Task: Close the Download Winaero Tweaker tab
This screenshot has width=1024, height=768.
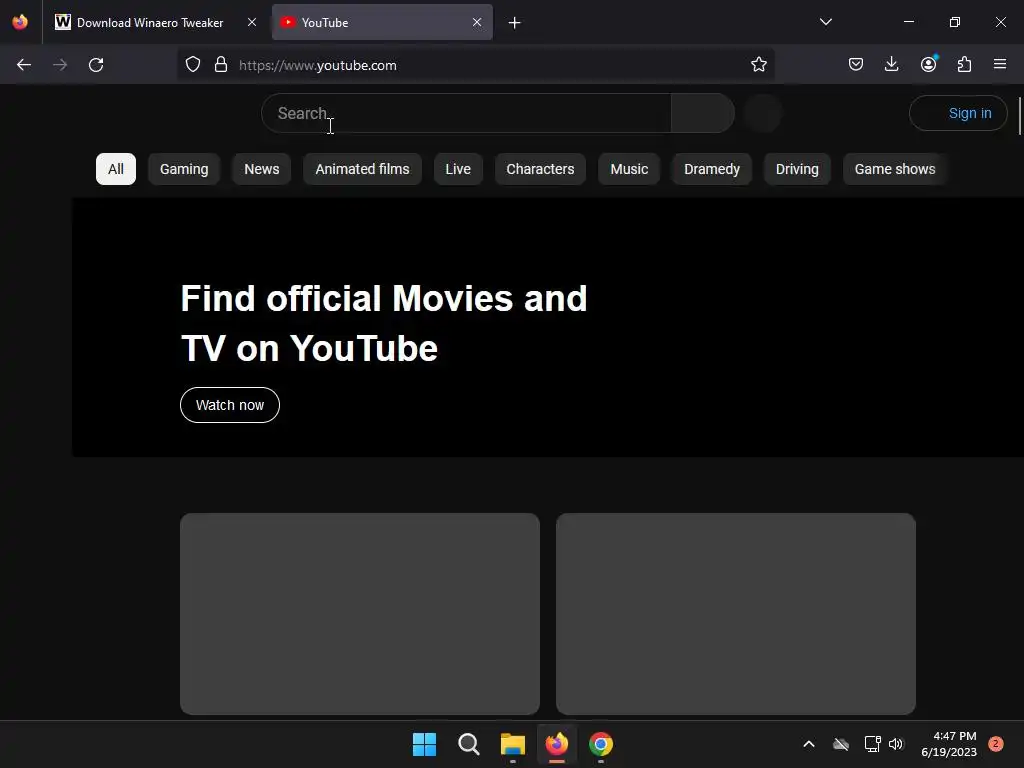Action: tap(251, 22)
